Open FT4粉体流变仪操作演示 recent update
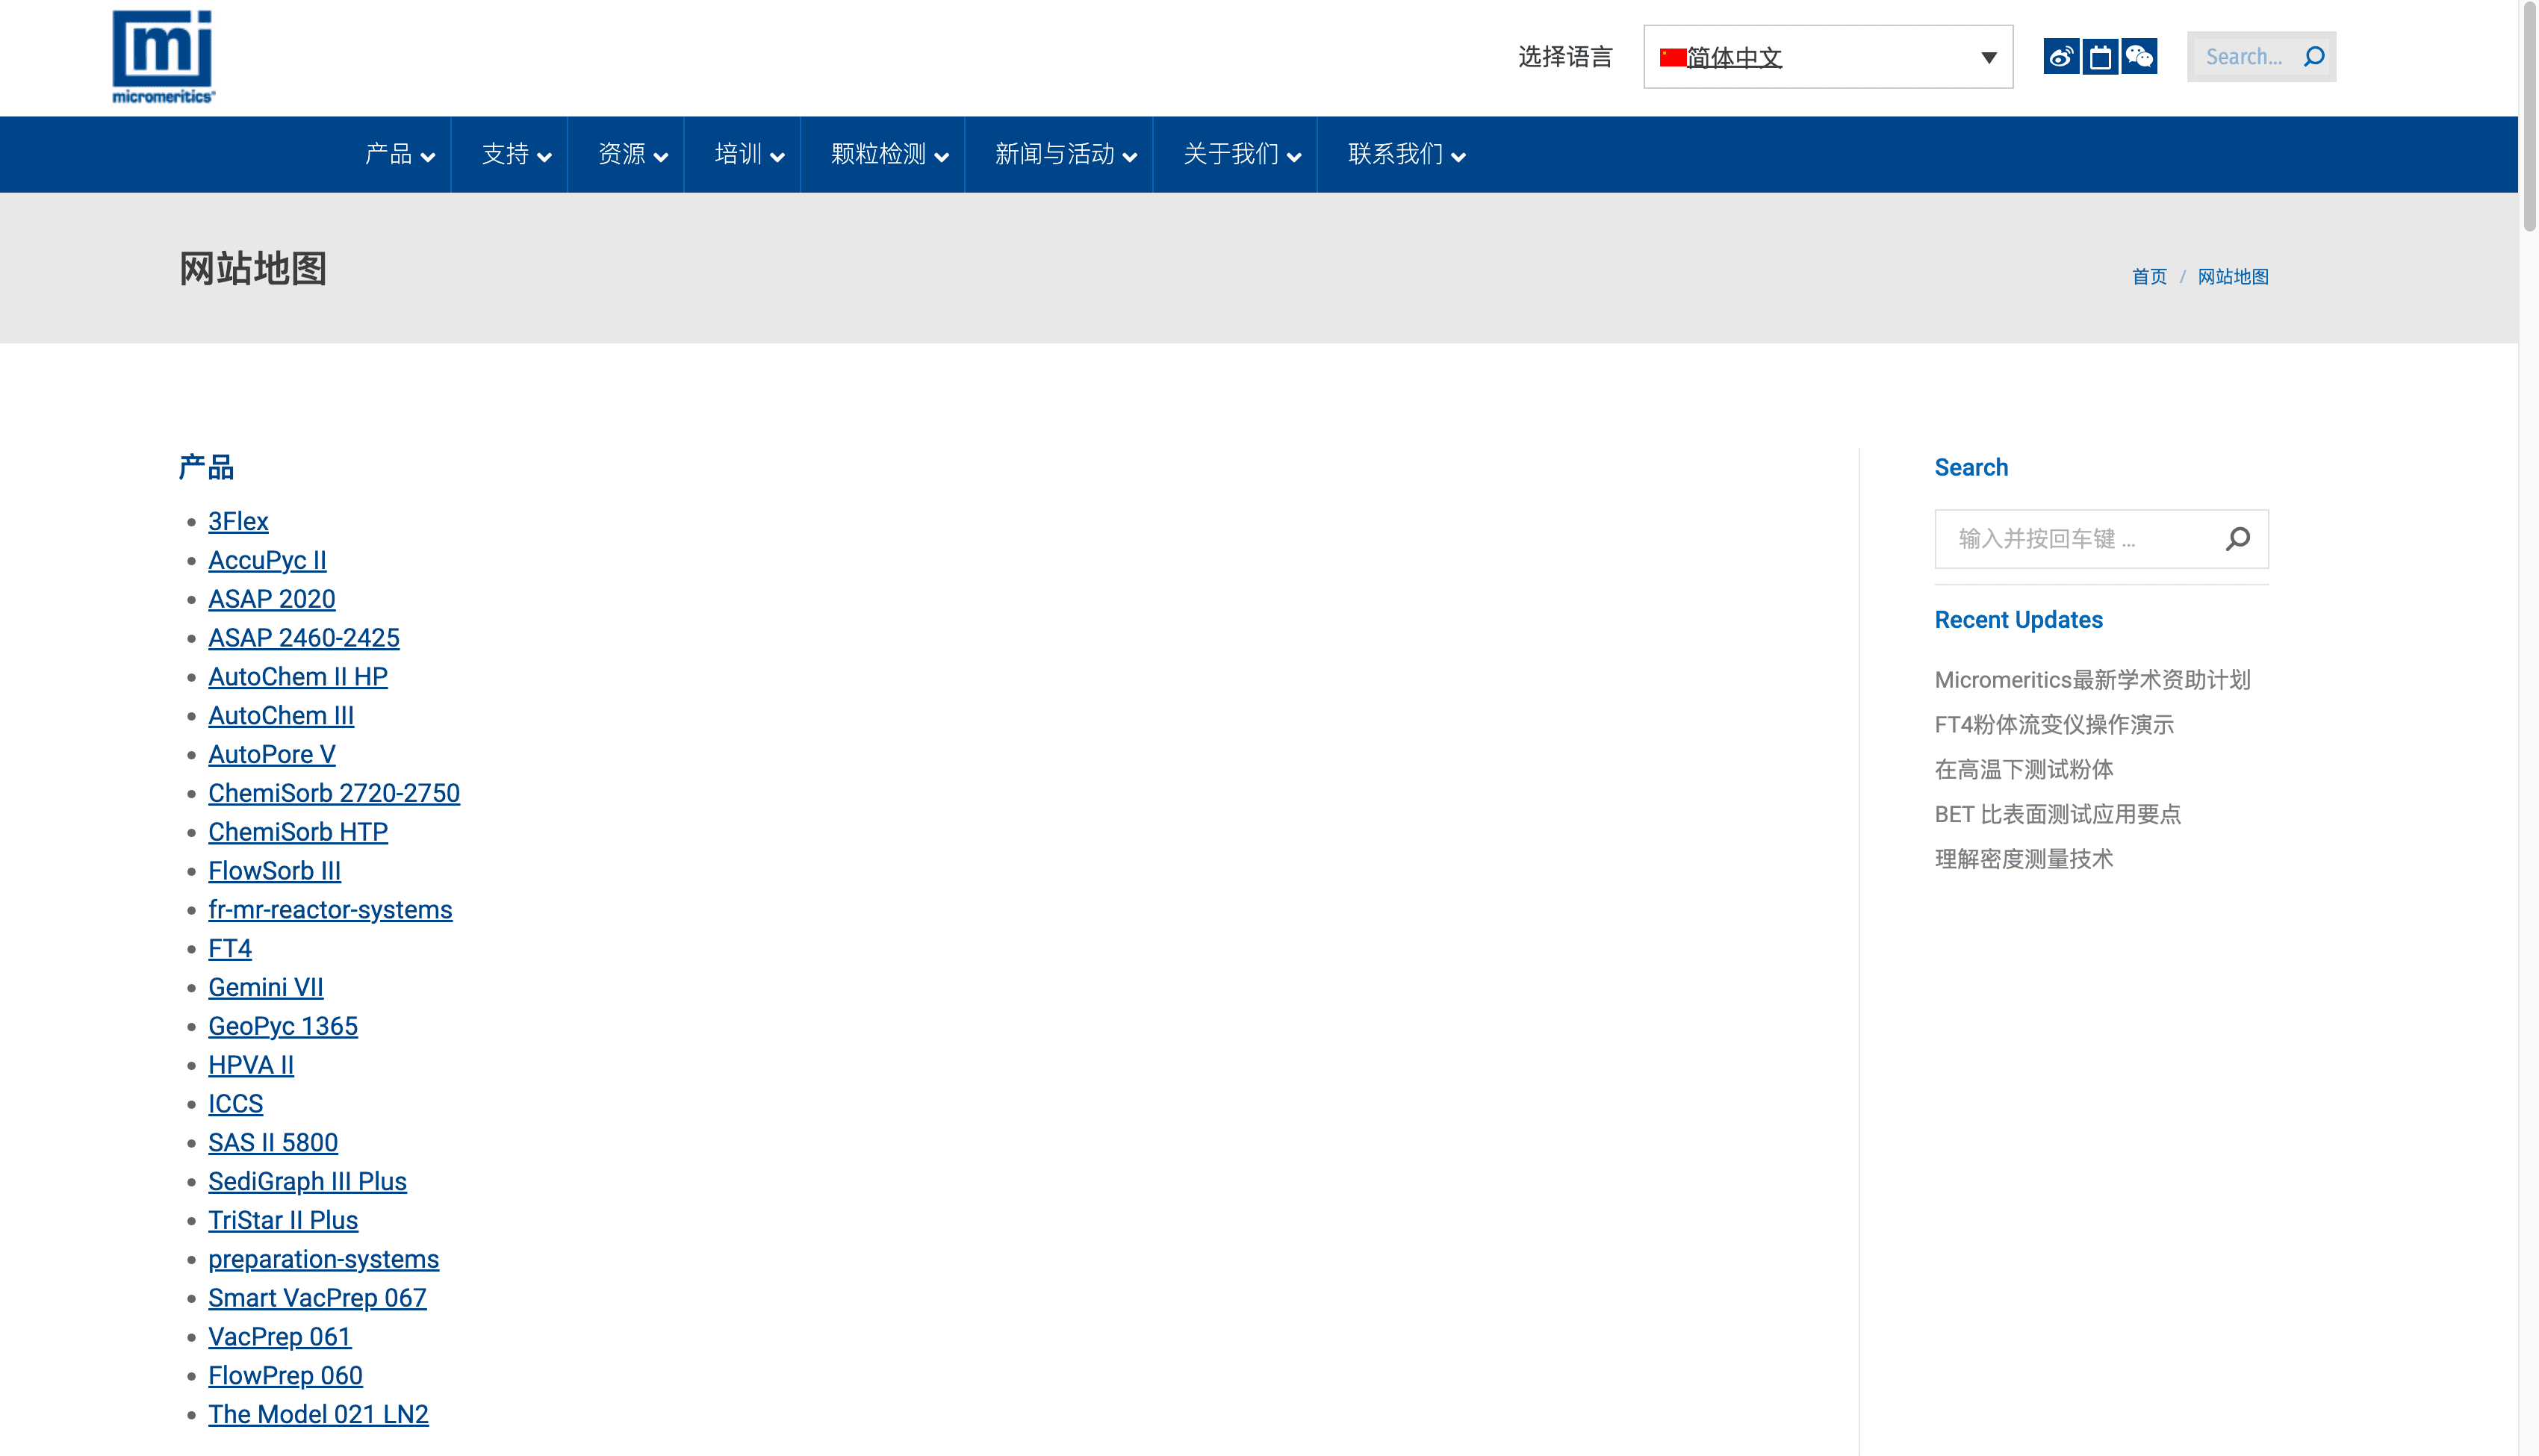This screenshot has width=2539, height=1456. click(x=2054, y=725)
